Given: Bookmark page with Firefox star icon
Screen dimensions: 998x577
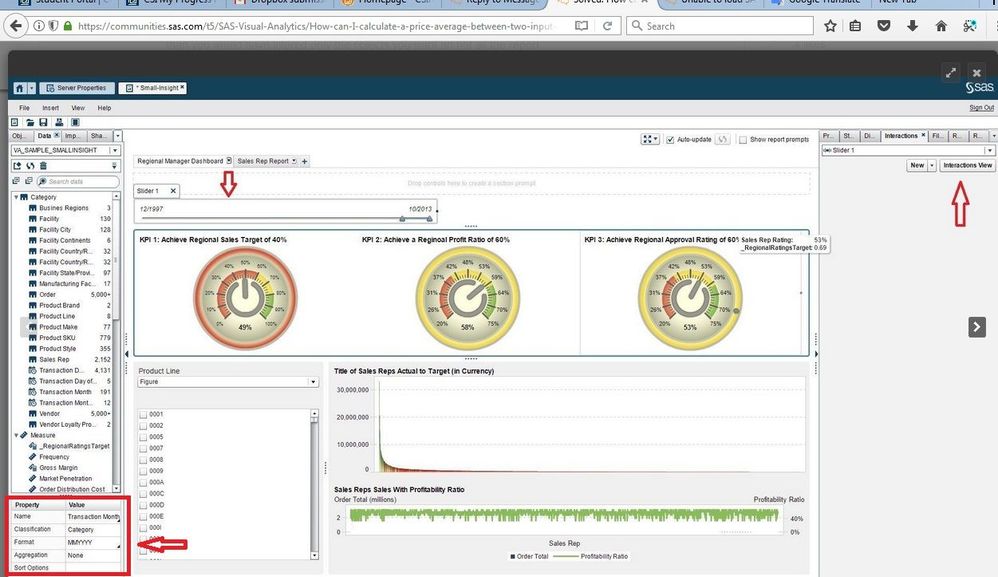Looking at the screenshot, I should click(x=830, y=26).
